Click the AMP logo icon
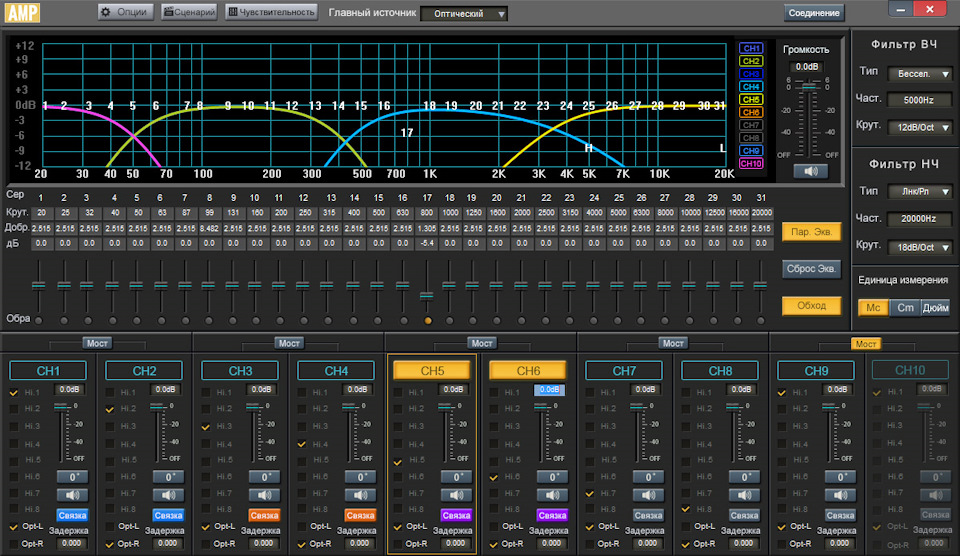 point(22,12)
